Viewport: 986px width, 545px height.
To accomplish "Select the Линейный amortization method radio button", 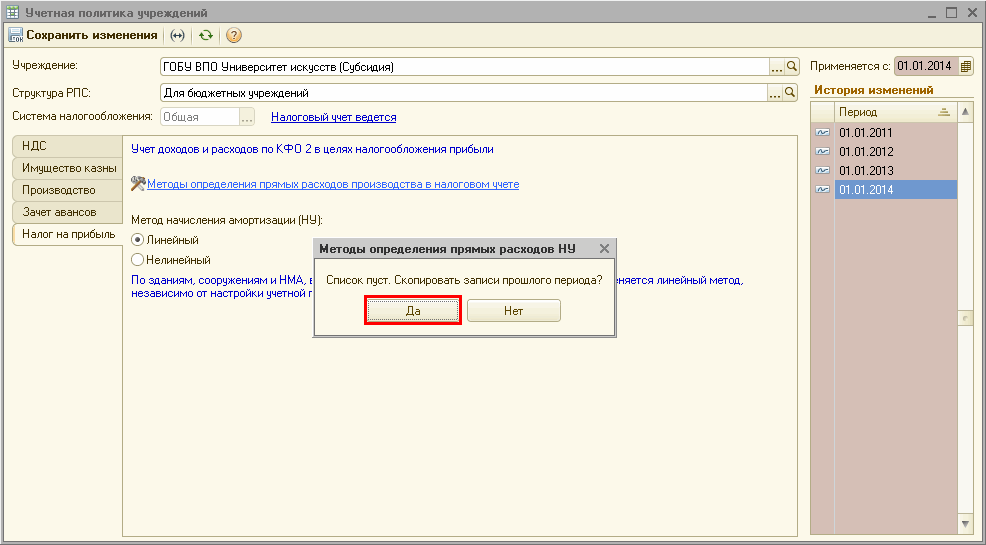I will 138,239.
